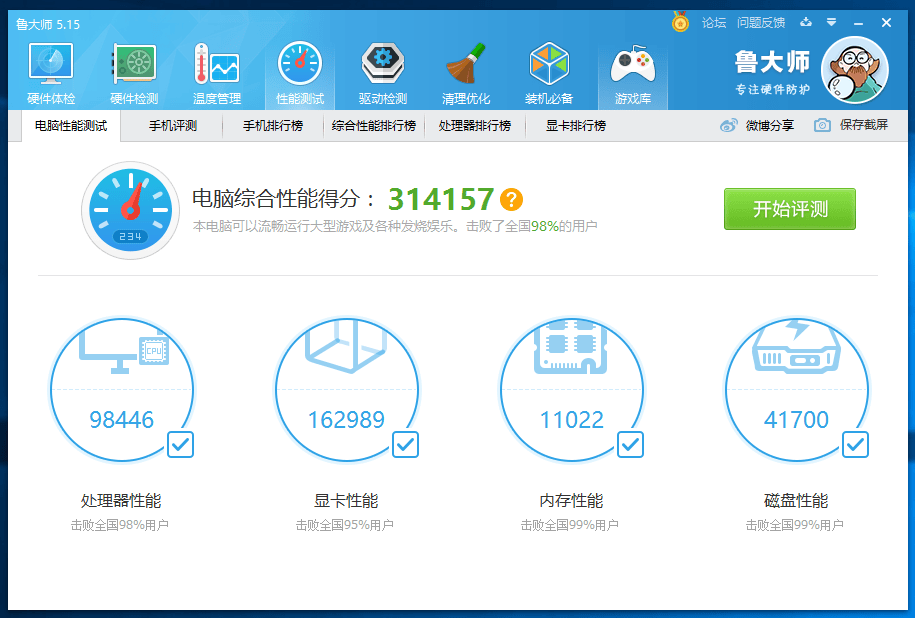The width and height of the screenshot is (915, 618).
Task: Click the 微博分享 share link
Action: [x=757, y=125]
